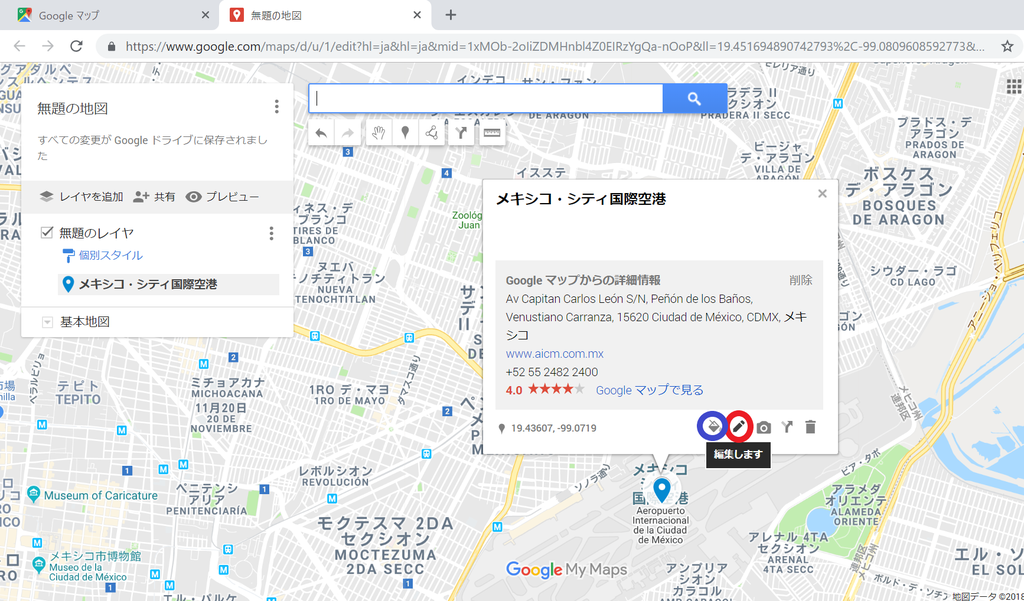Open www.aicm.com.mx link
The width and height of the screenshot is (1024, 601).
[x=554, y=353]
